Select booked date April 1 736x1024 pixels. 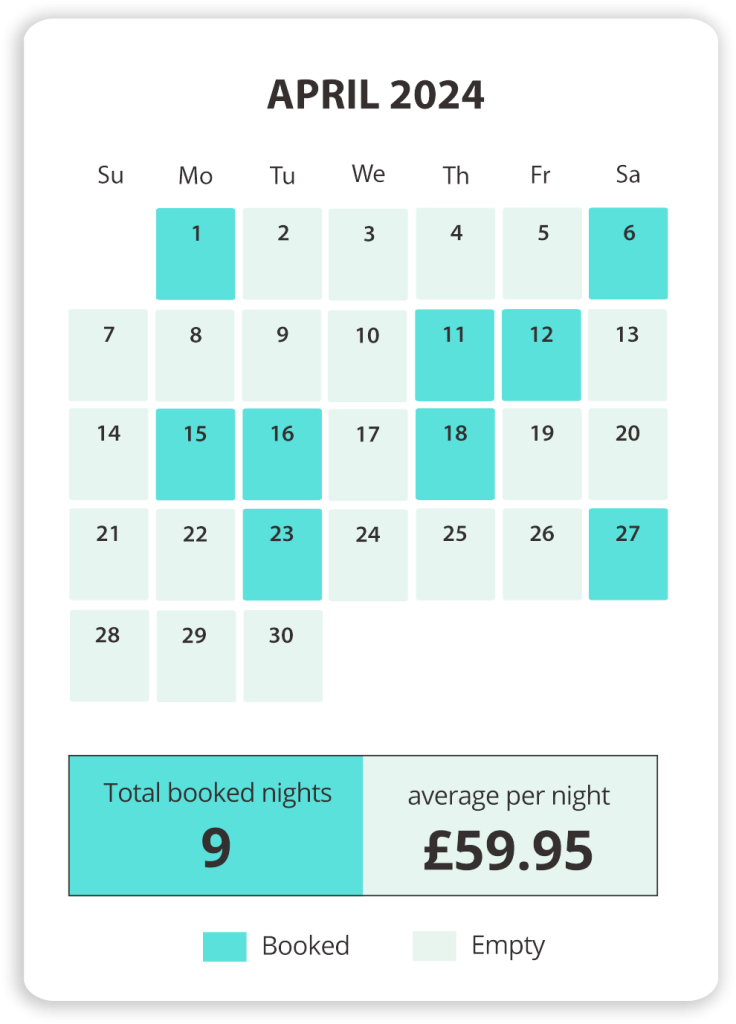point(196,254)
